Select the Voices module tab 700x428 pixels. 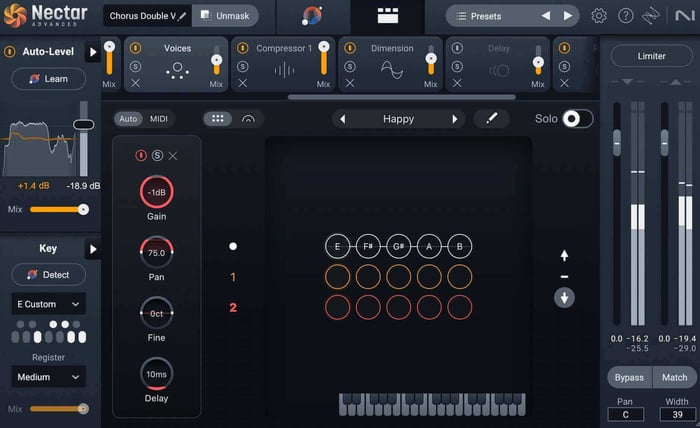point(177,65)
